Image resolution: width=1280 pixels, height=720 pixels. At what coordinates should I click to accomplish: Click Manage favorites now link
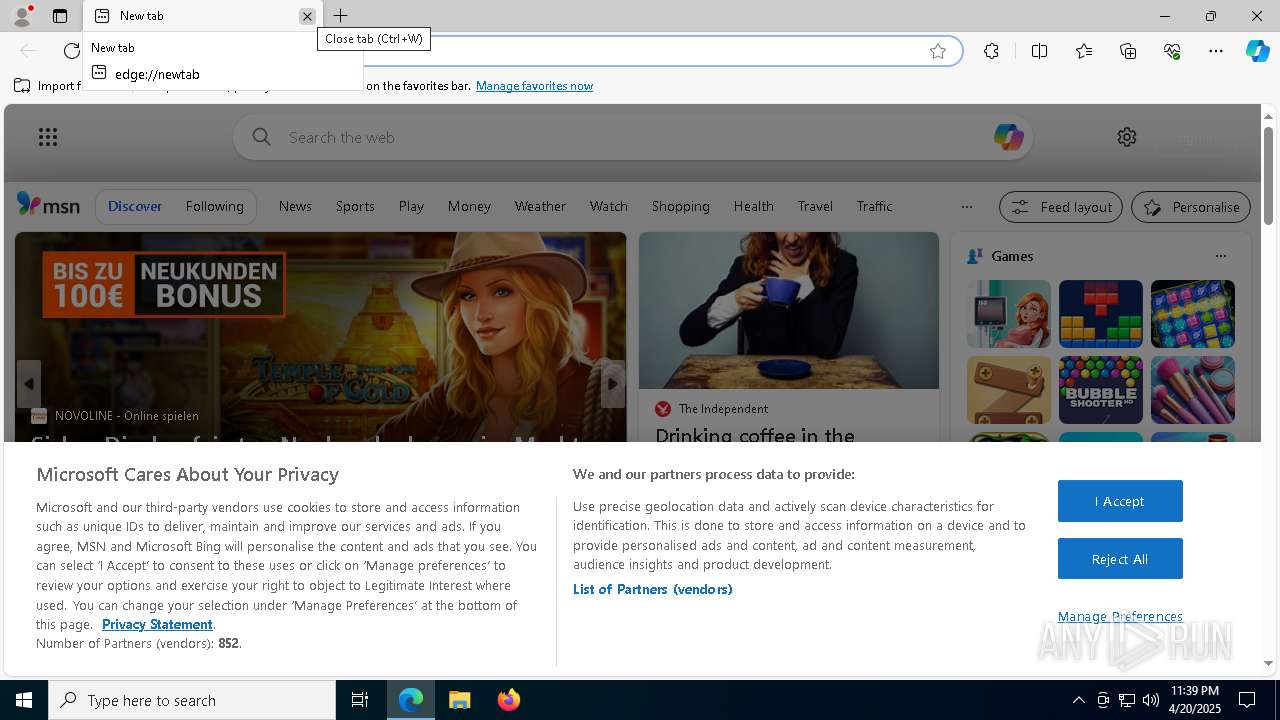click(x=534, y=86)
